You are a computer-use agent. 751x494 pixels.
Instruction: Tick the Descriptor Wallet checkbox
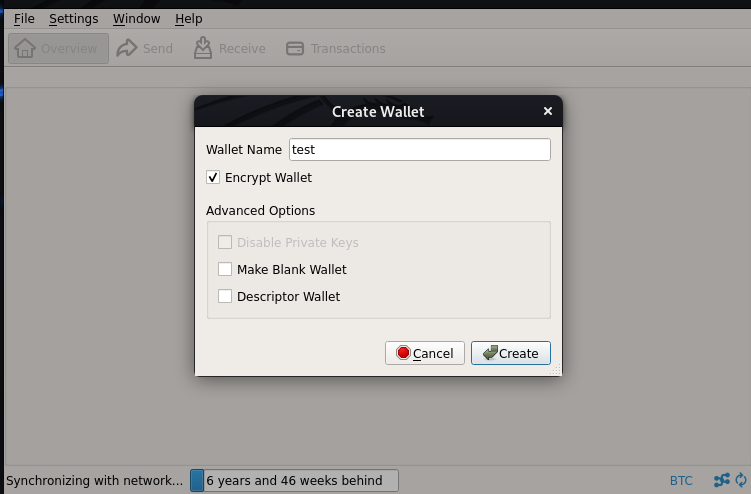(225, 296)
